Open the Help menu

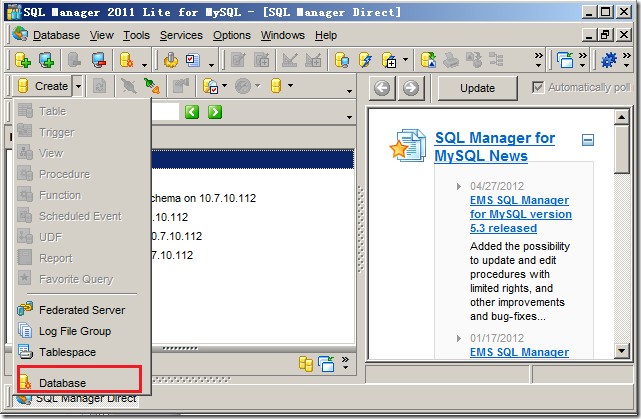326,36
